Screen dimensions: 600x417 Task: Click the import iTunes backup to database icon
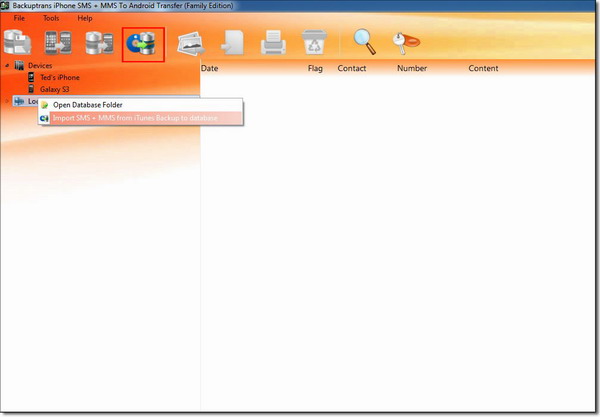coord(141,44)
